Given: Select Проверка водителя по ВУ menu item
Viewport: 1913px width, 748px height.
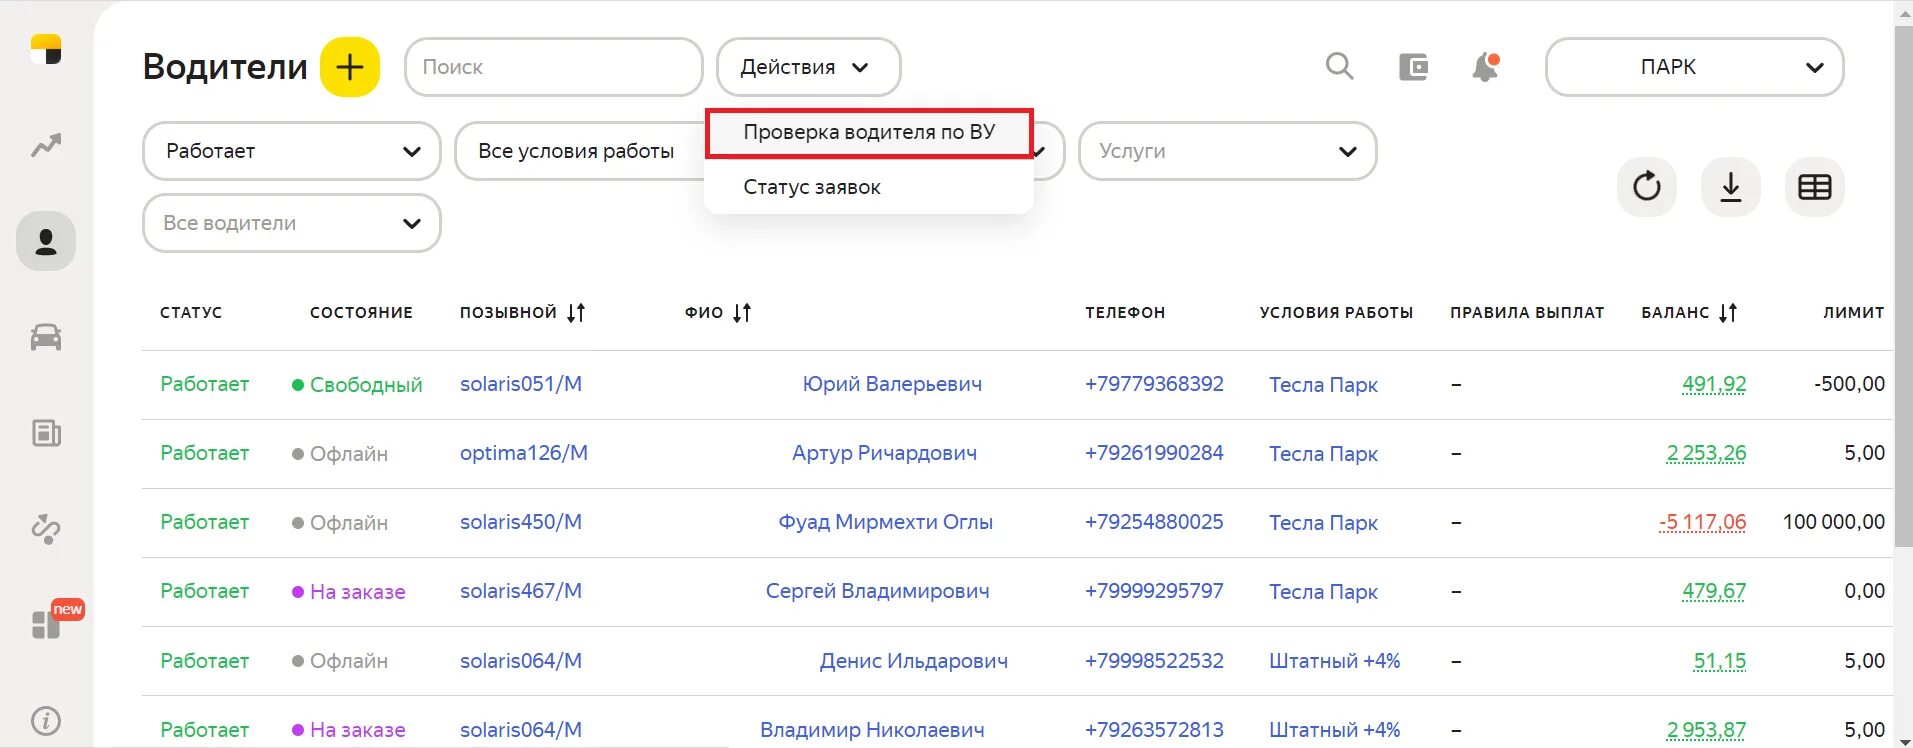Looking at the screenshot, I should [869, 133].
